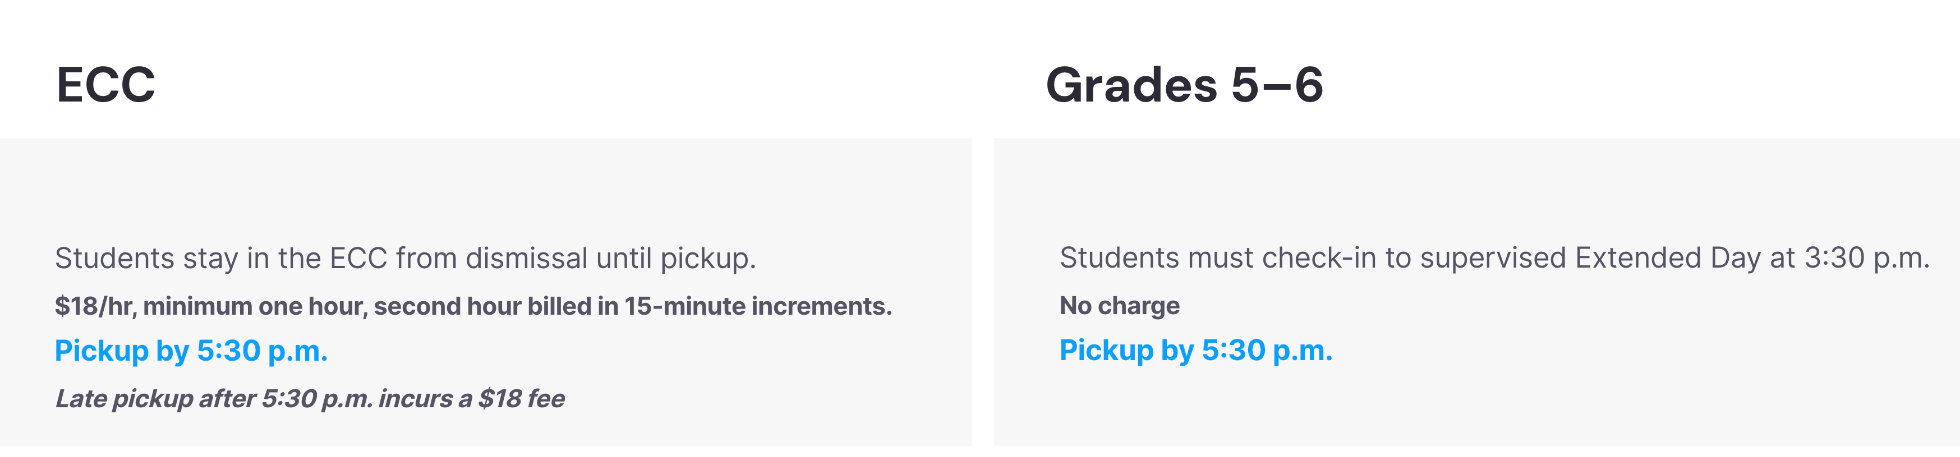Click the "$18 fee" text in late note

[521, 399]
